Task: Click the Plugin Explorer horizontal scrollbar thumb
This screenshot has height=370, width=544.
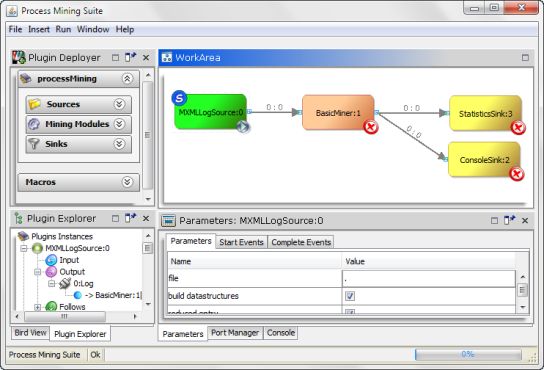Action: pyautogui.click(x=65, y=317)
